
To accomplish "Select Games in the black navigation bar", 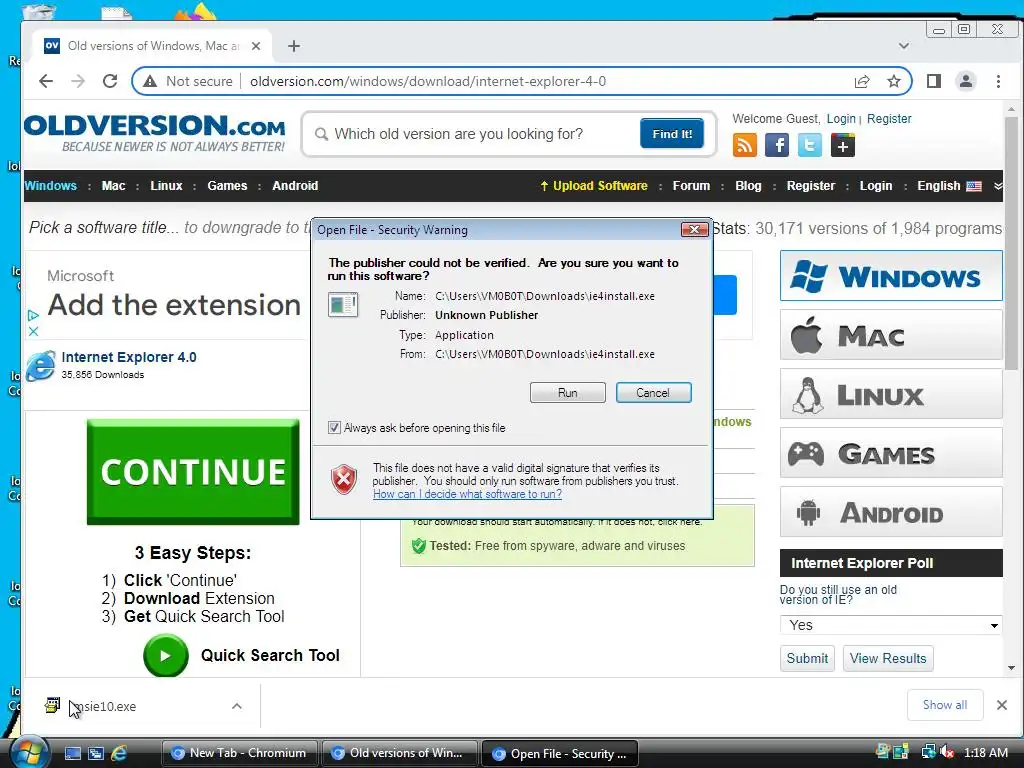I will (x=227, y=185).
